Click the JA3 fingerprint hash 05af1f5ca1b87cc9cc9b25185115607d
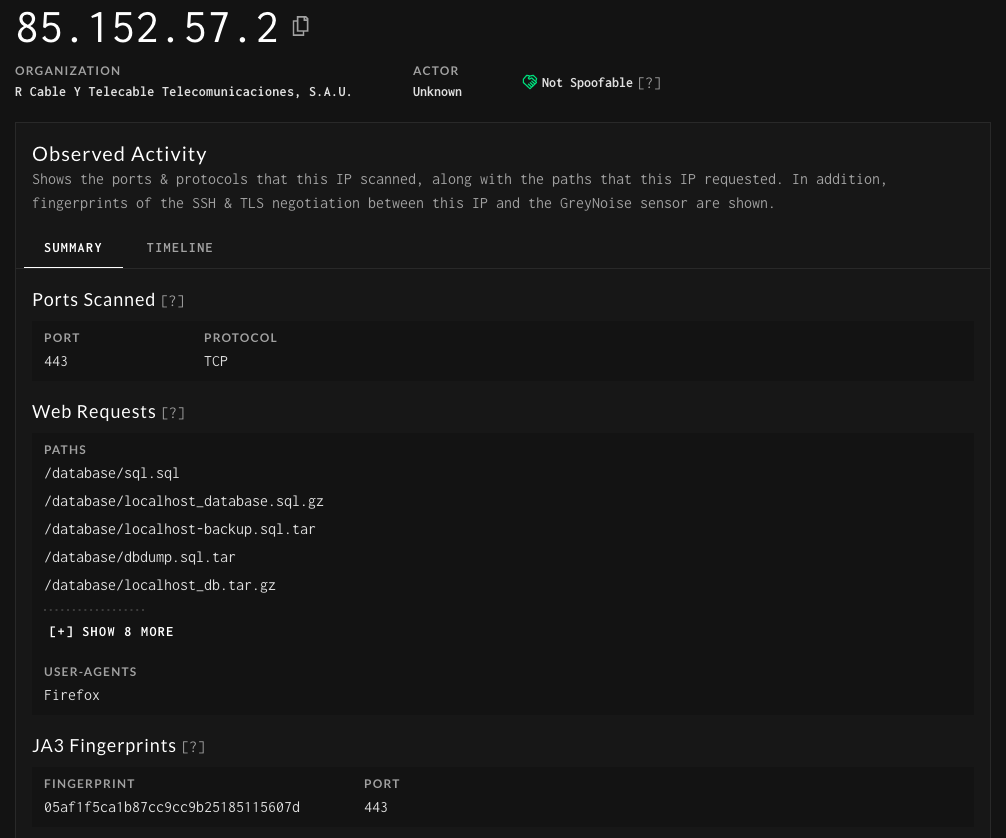 172,807
